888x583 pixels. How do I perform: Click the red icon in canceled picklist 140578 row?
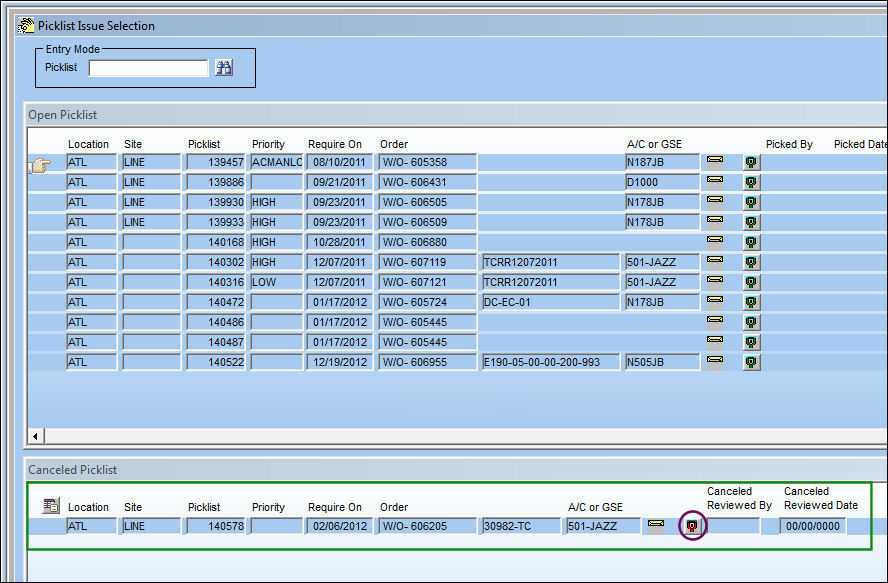(692, 526)
